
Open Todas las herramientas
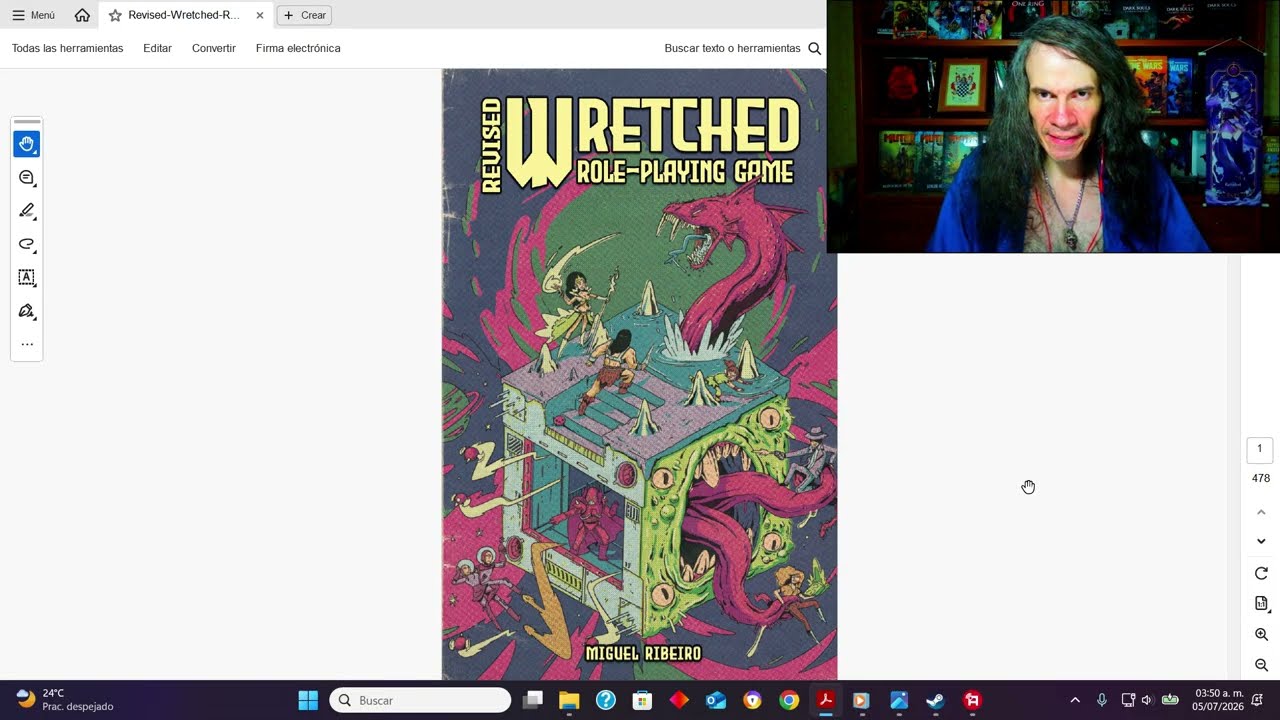[x=68, y=48]
